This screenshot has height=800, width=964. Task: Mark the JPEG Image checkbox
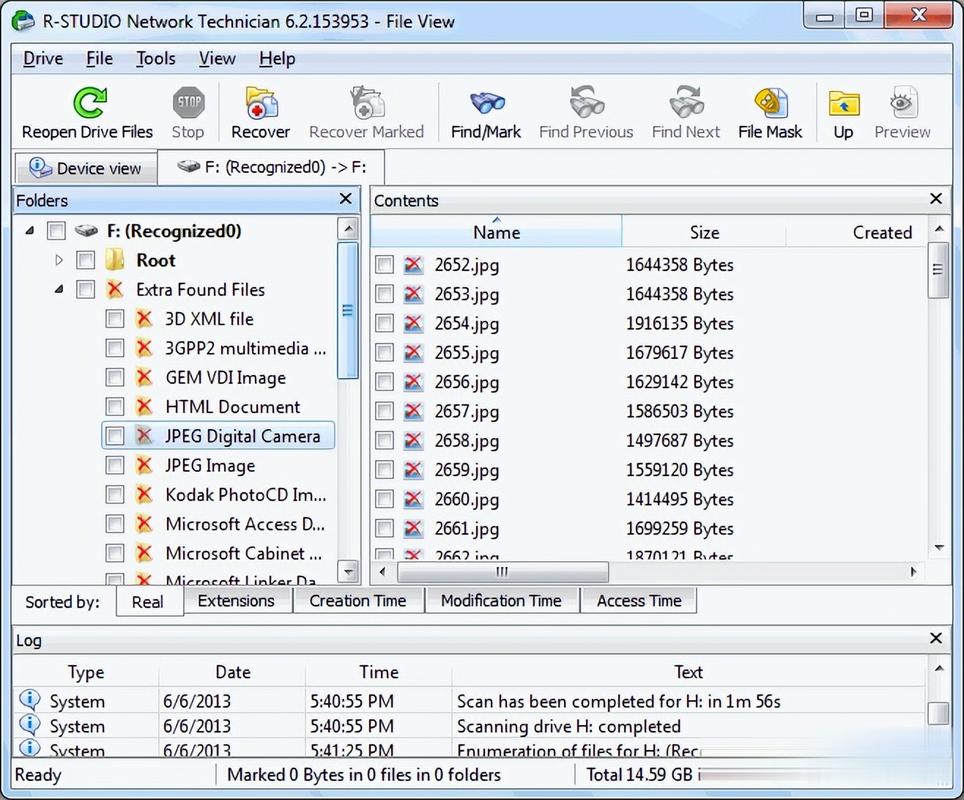[115, 465]
